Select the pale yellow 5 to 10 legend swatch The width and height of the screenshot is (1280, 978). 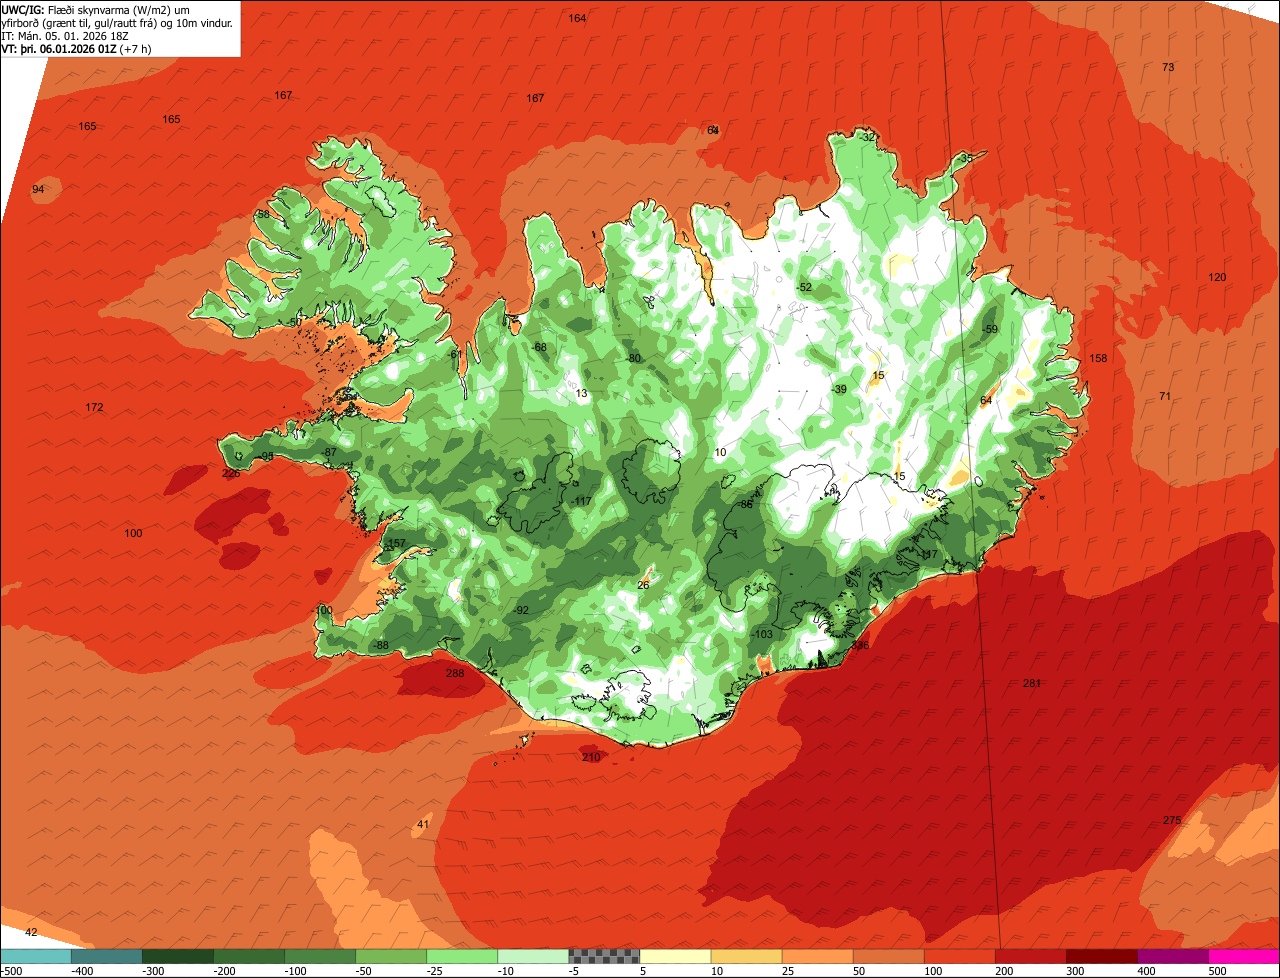coord(675,956)
